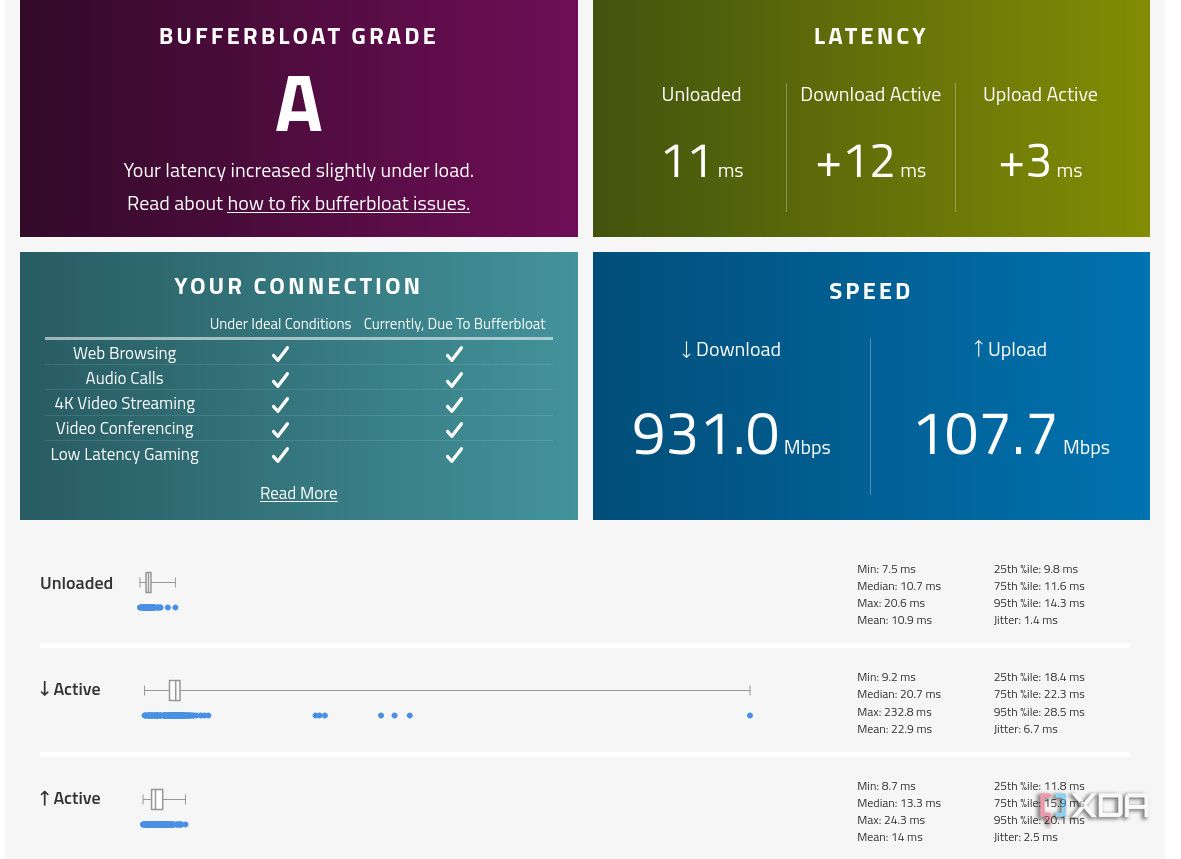Click the 'Audio Calls' row label
The width and height of the screenshot is (1181, 859).
tap(124, 378)
